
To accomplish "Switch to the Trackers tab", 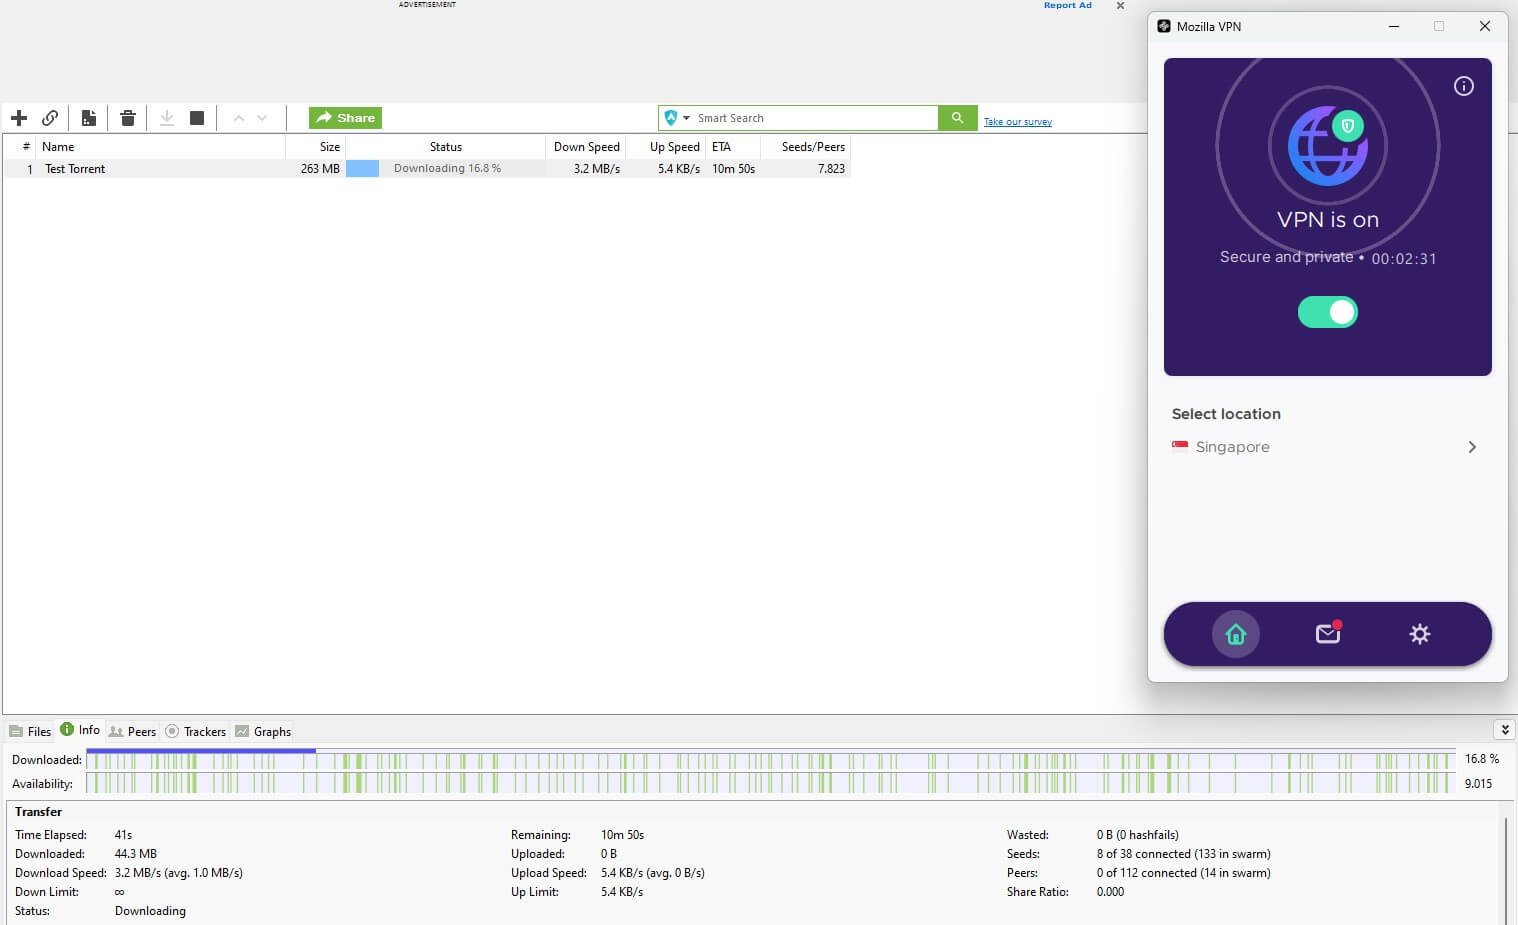I will pos(196,732).
